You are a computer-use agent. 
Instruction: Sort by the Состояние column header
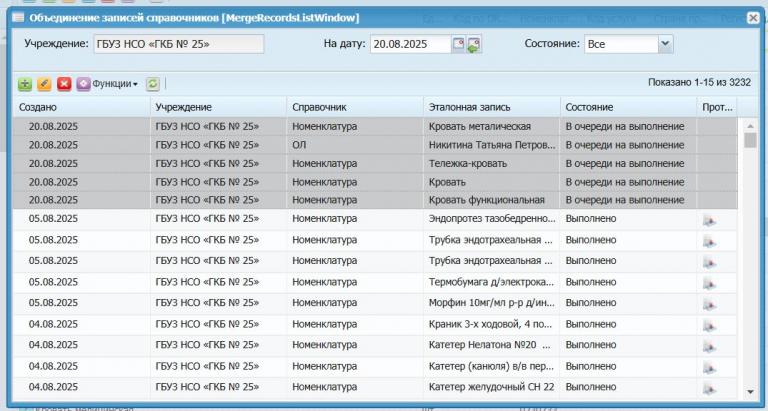tap(628, 107)
